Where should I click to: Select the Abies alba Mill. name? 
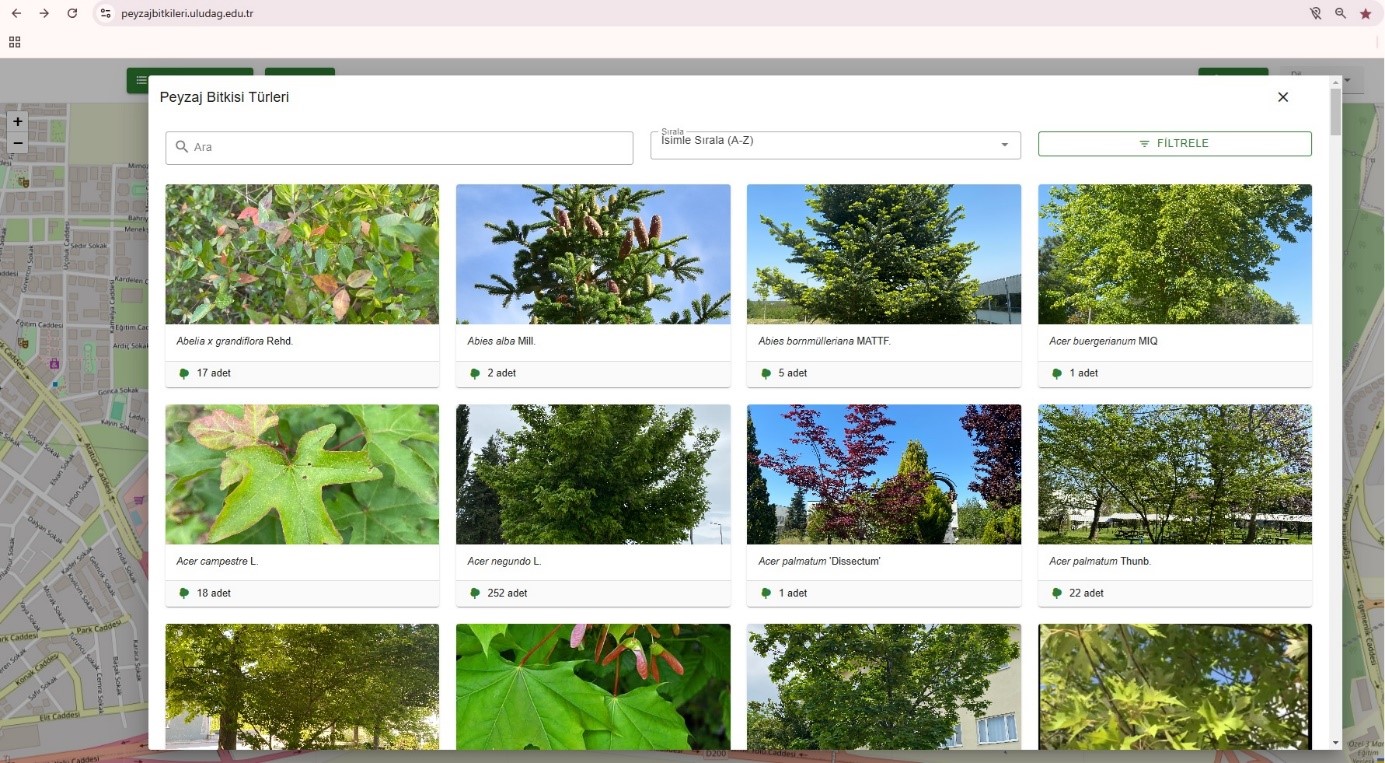point(501,341)
